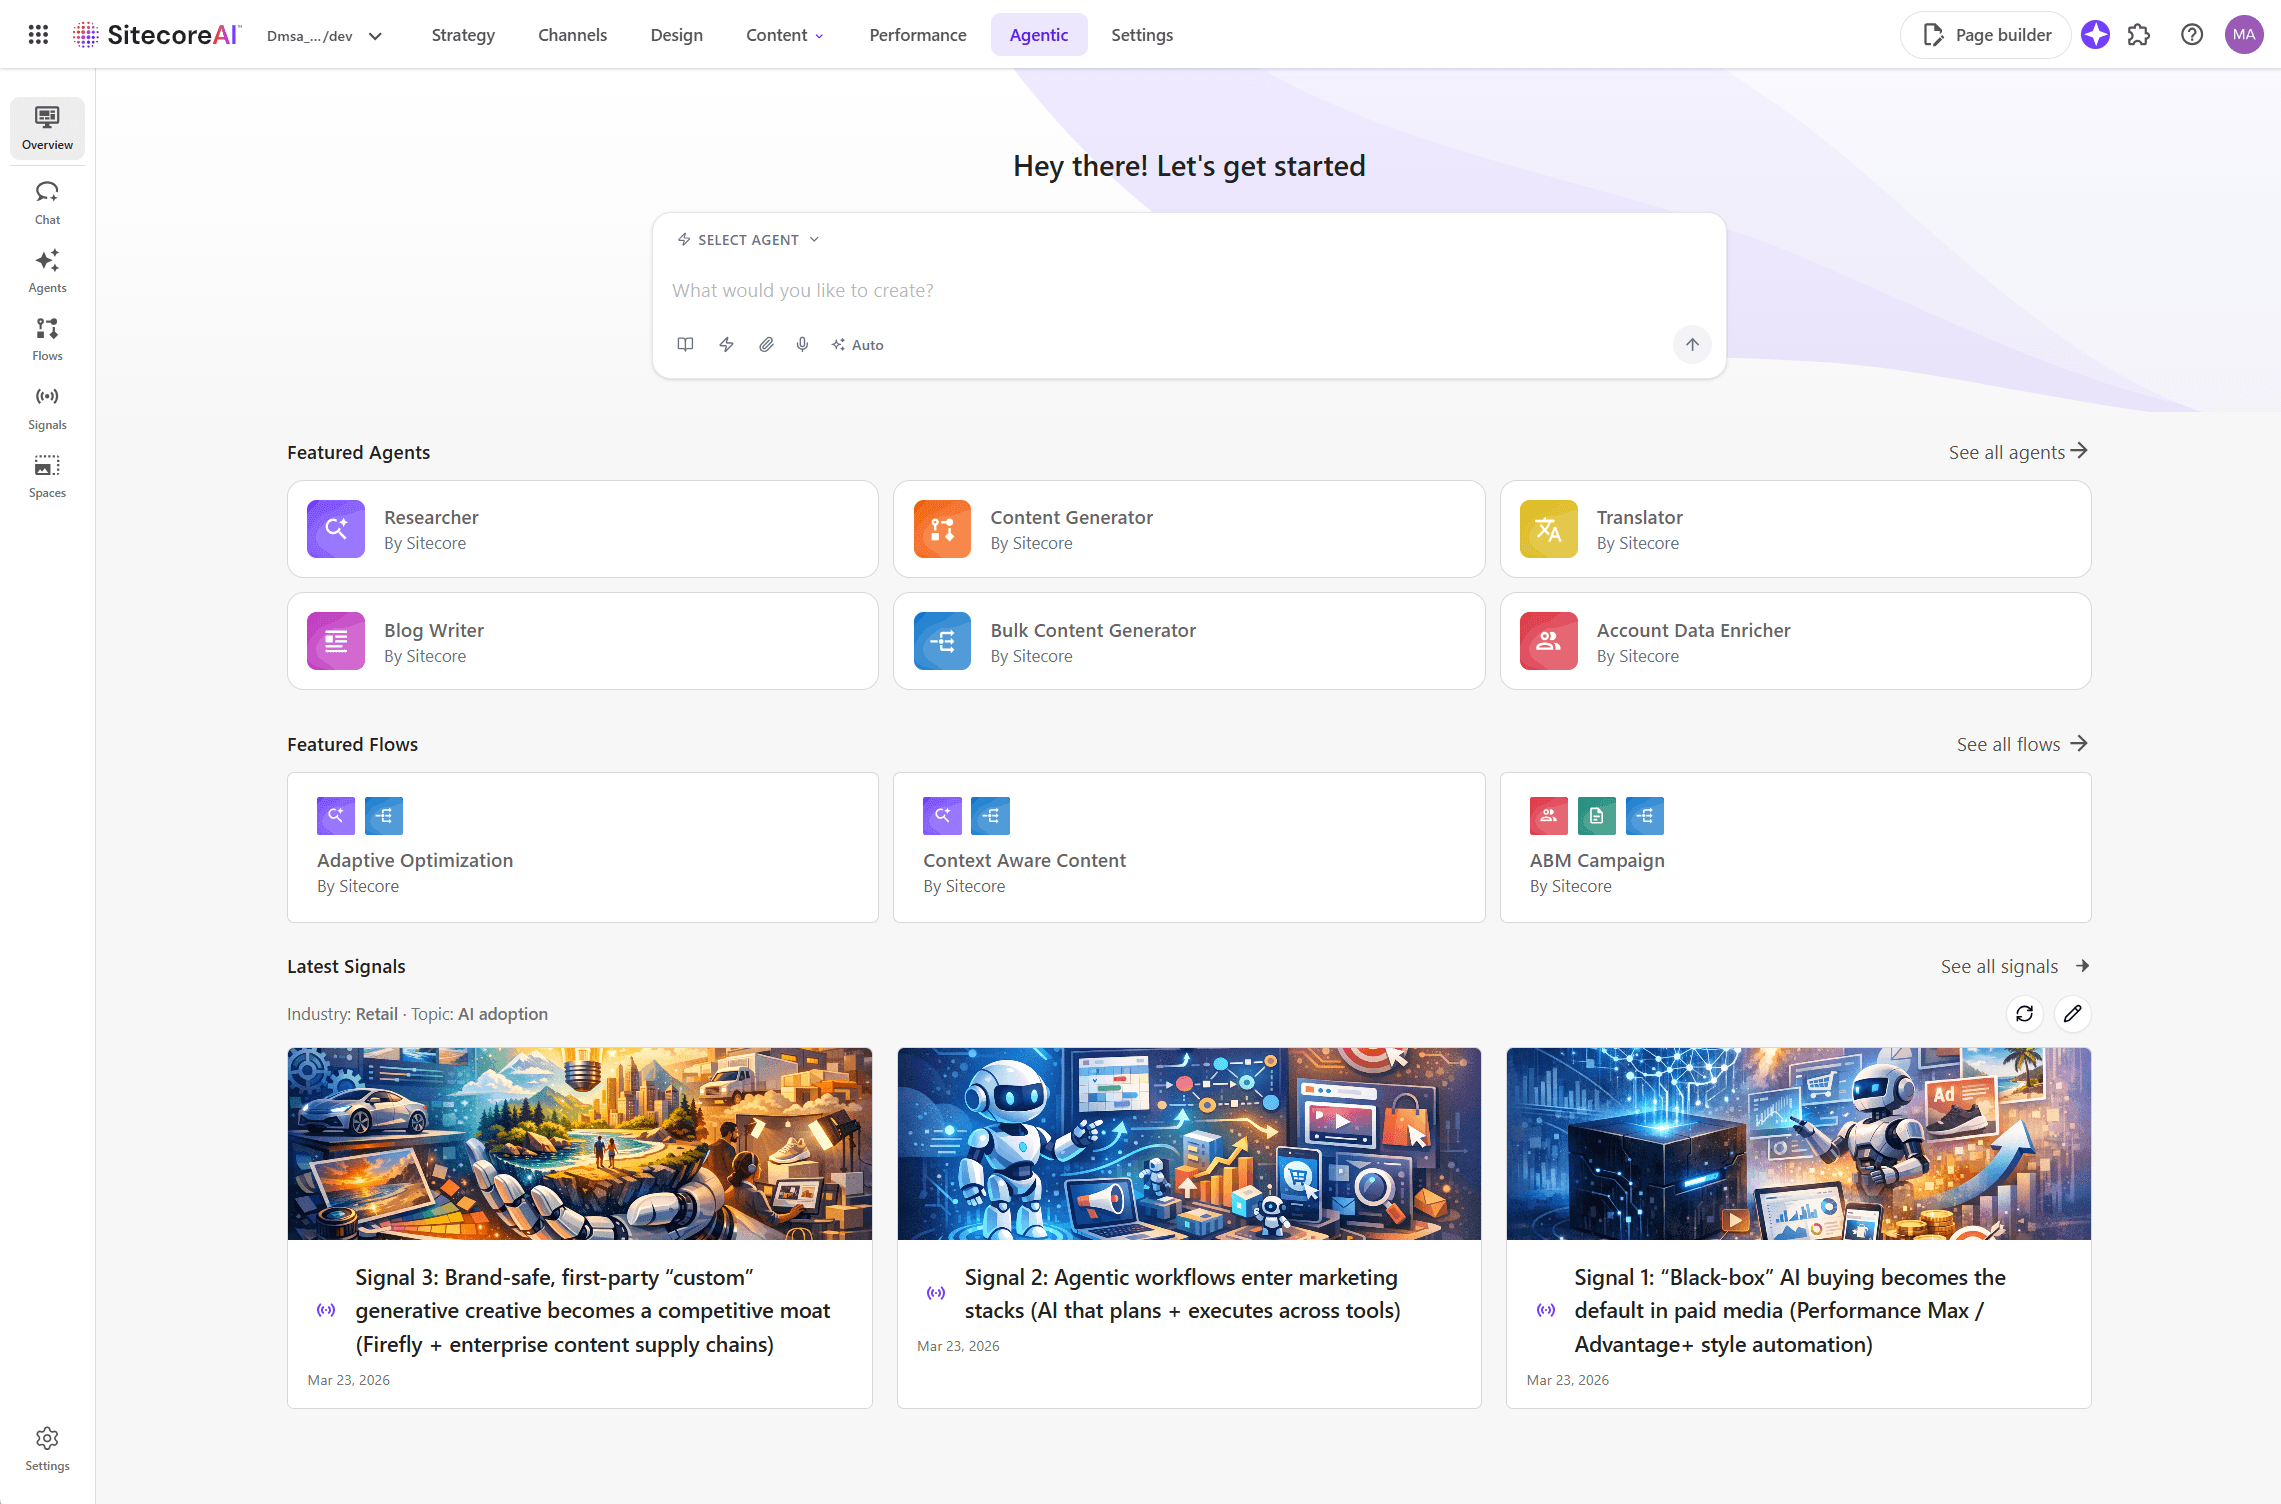Image resolution: width=2281 pixels, height=1504 pixels.
Task: Open the Signal 2 agentic workflows thumbnail
Action: (1188, 1144)
